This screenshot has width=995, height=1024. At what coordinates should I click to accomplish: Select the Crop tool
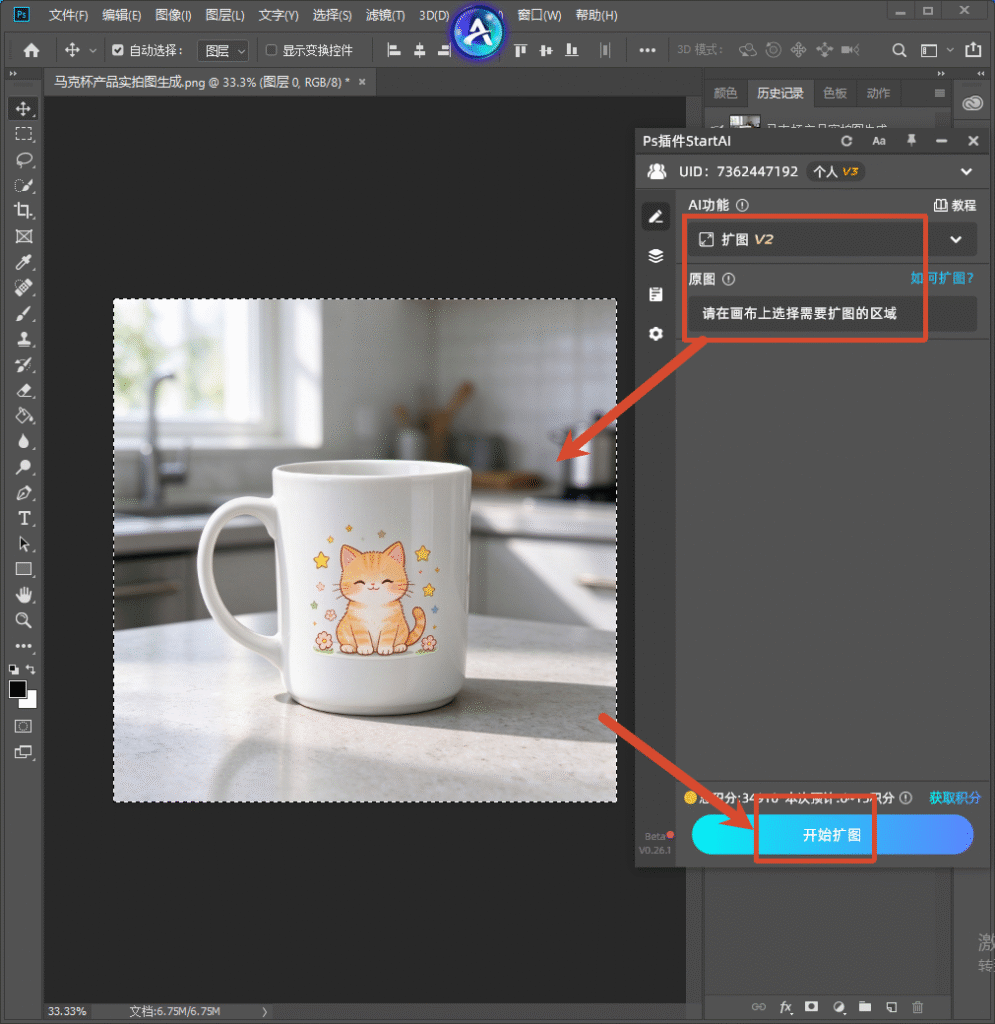(x=24, y=210)
